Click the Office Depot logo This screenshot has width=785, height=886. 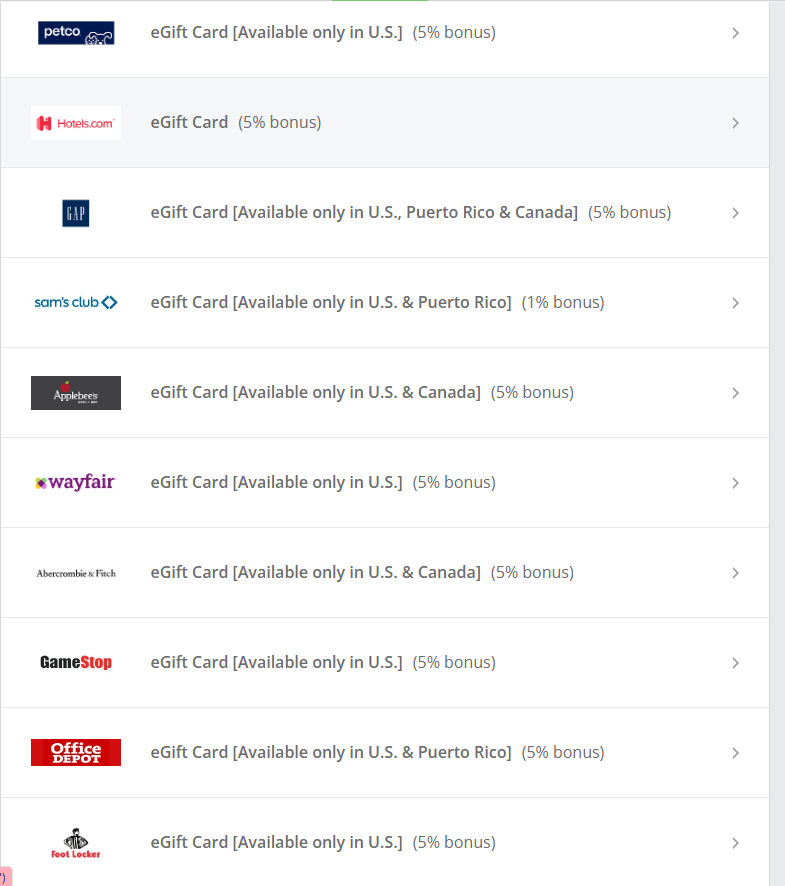[x=76, y=752]
